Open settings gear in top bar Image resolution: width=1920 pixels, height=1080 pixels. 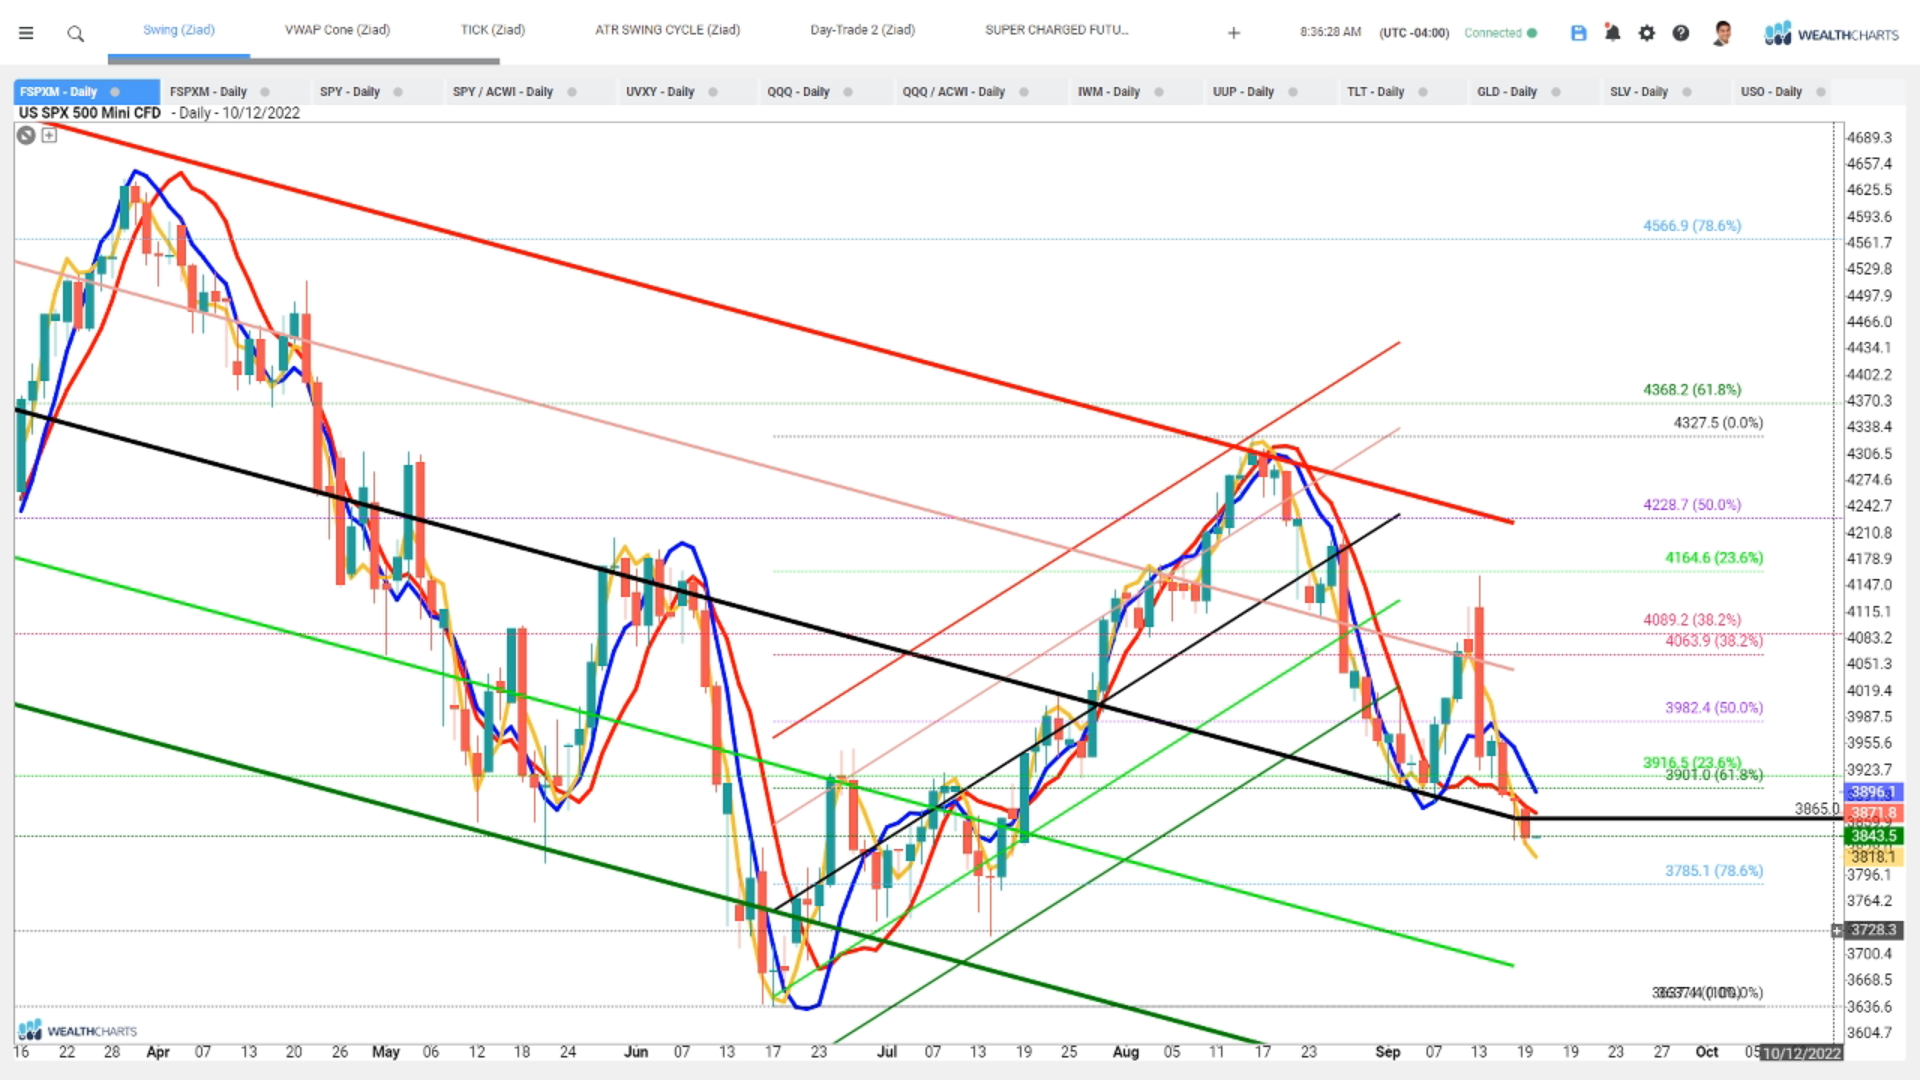click(1646, 33)
